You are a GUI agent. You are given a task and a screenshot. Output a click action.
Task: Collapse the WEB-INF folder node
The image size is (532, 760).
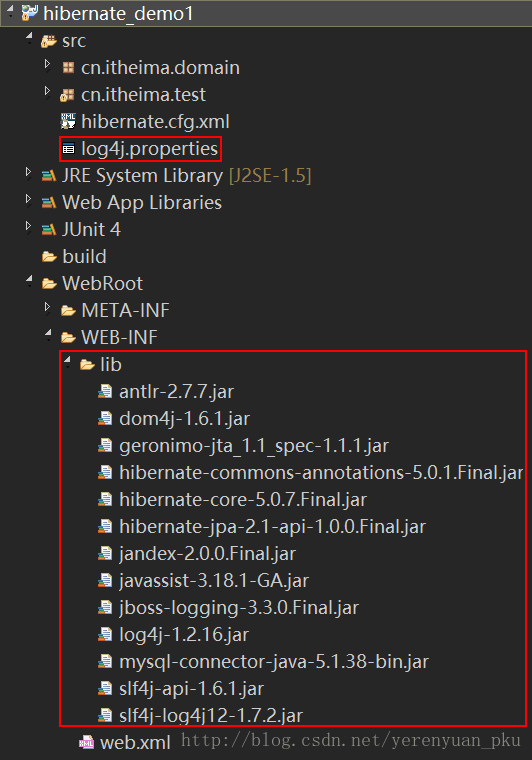click(x=48, y=333)
